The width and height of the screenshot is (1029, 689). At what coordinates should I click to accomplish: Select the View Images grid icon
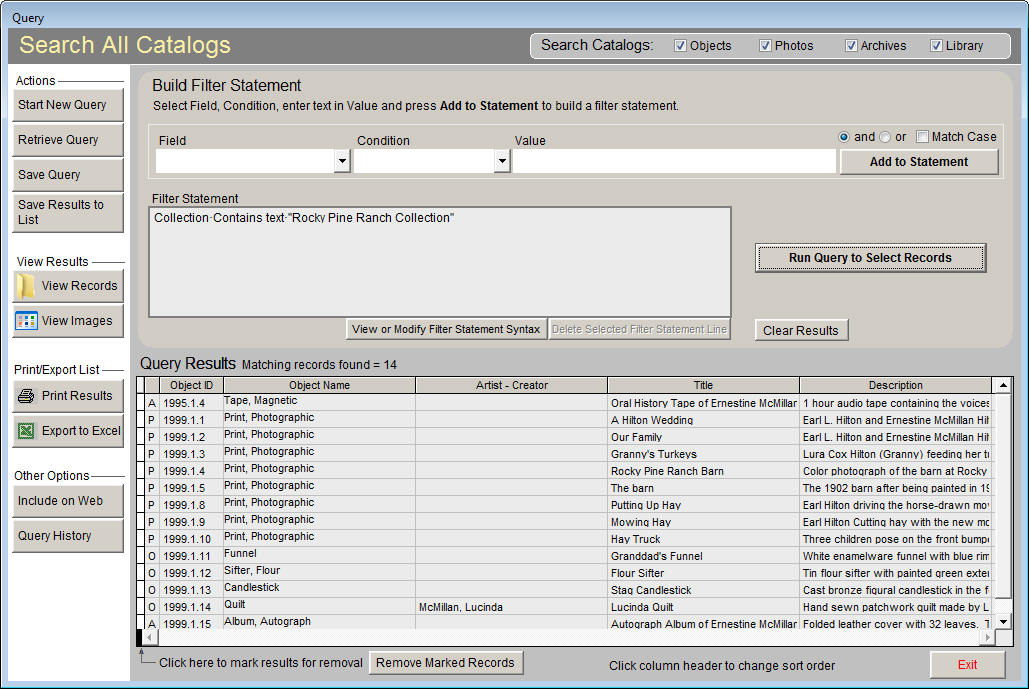point(67,321)
